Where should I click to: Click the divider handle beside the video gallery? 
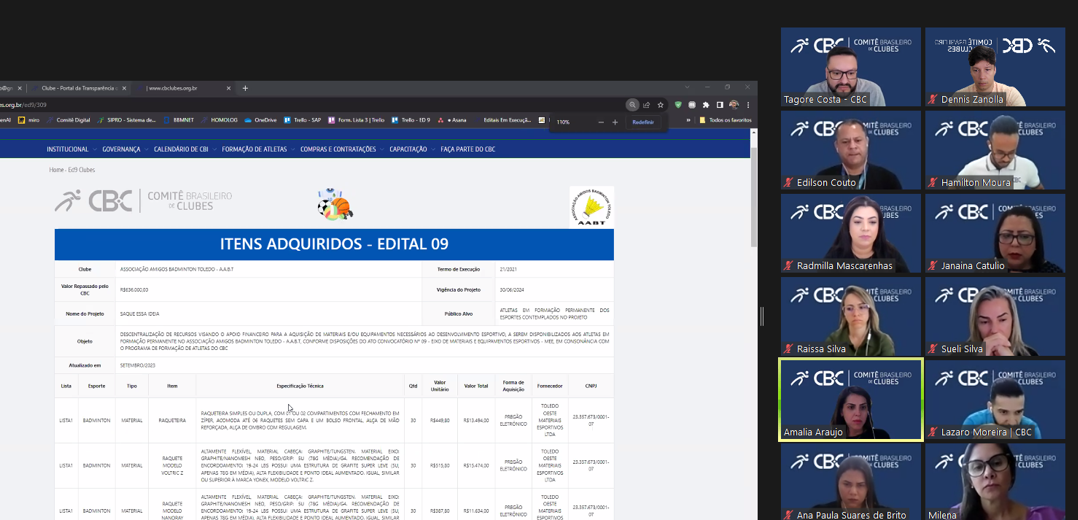[x=761, y=316]
